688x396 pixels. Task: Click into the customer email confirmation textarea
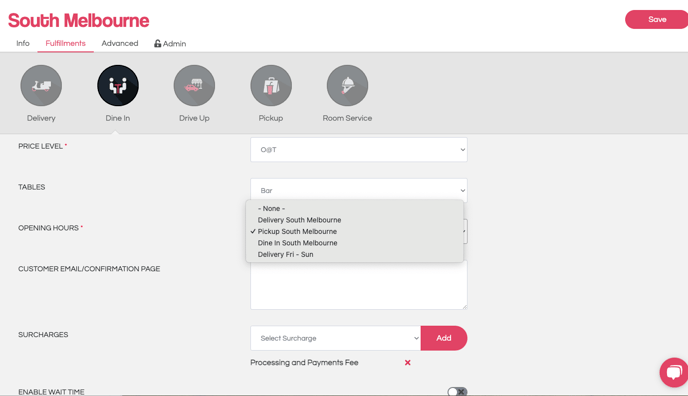point(358,285)
